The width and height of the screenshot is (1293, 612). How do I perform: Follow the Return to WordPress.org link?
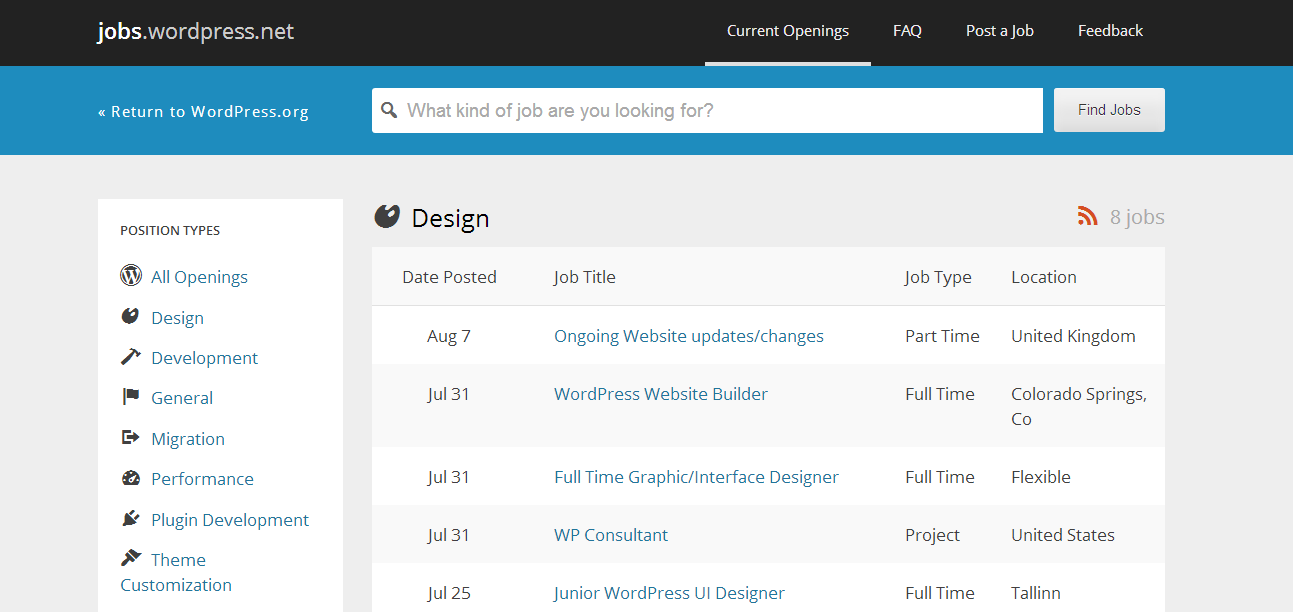pyautogui.click(x=203, y=112)
